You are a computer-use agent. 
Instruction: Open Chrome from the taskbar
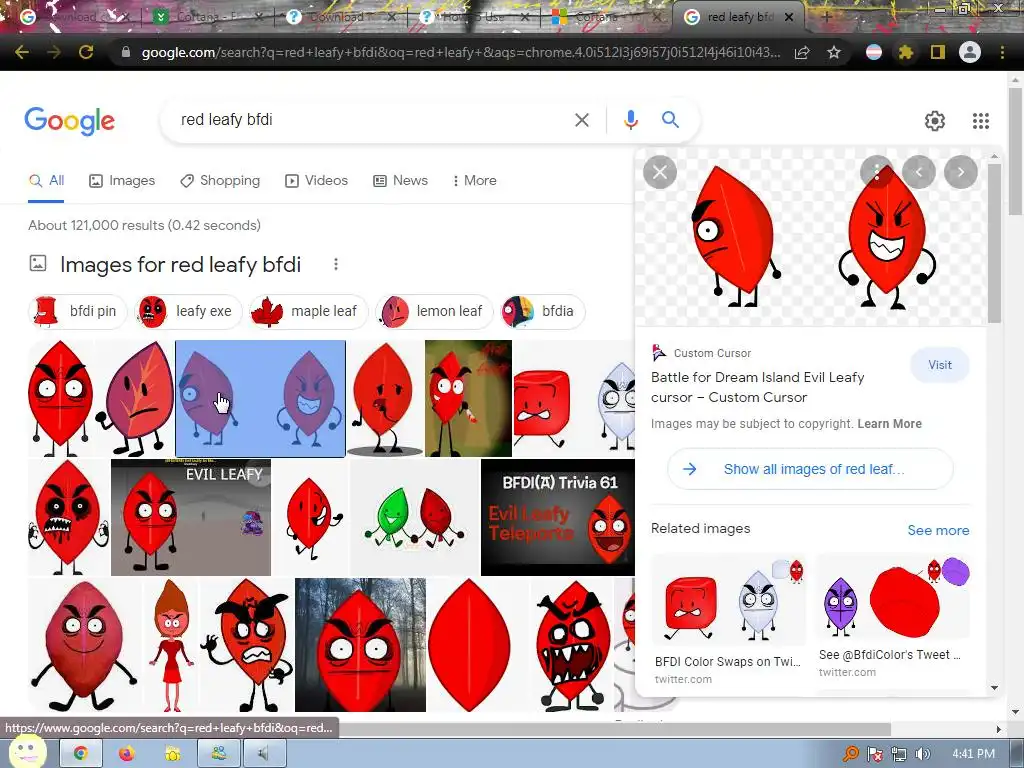[x=80, y=754]
